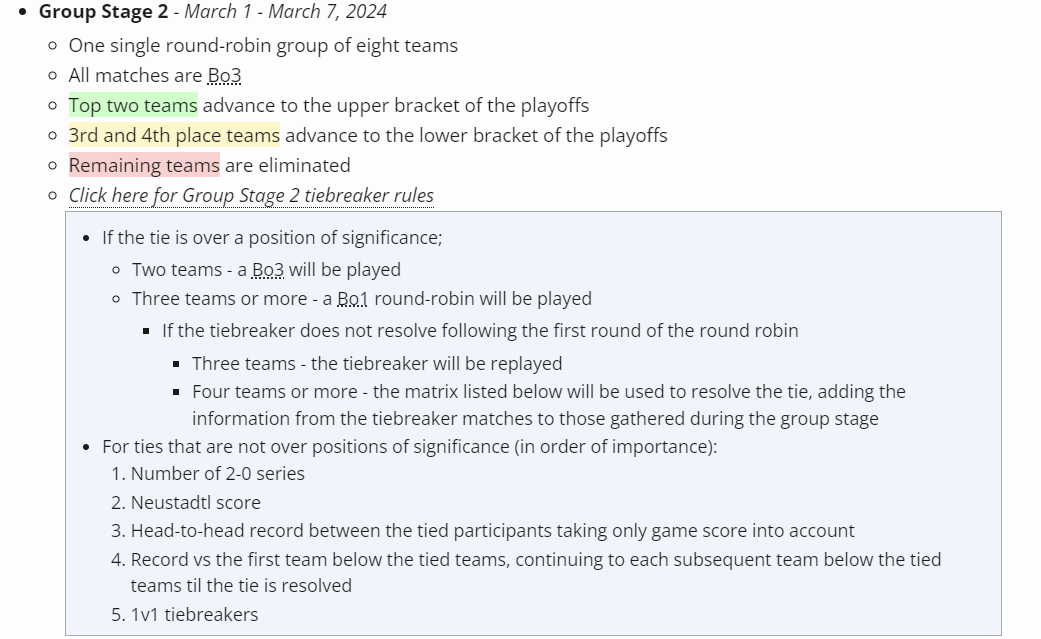Click the Bo3 abbreviation in the two teams rule
The height and width of the screenshot is (639, 1041).
pos(267,269)
